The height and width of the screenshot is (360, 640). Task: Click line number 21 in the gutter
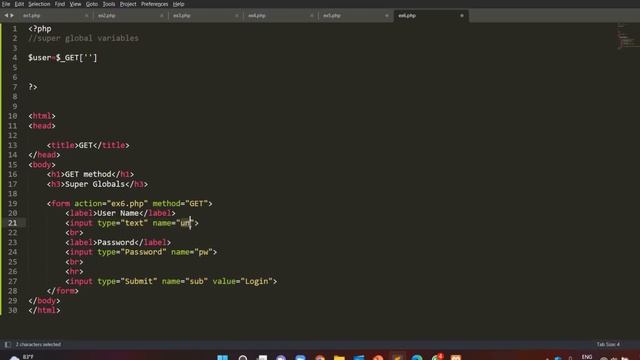pyautogui.click(x=13, y=223)
